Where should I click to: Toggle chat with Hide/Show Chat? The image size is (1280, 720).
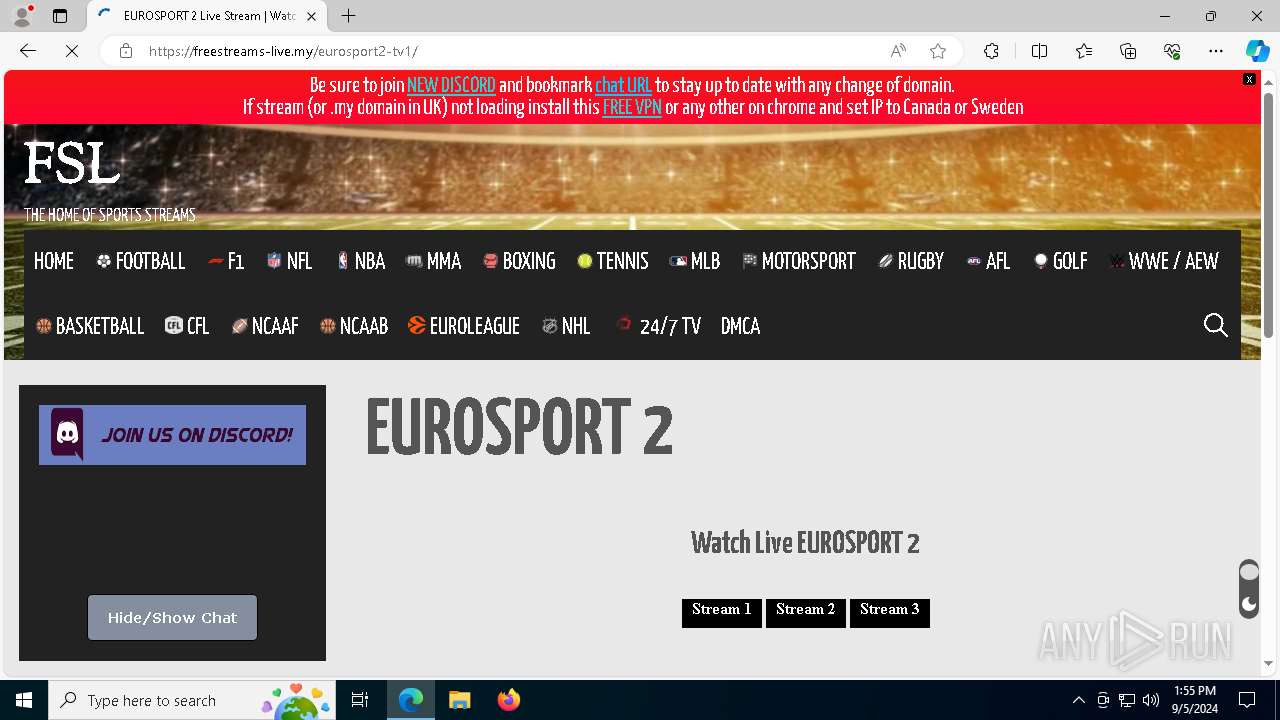tap(172, 618)
